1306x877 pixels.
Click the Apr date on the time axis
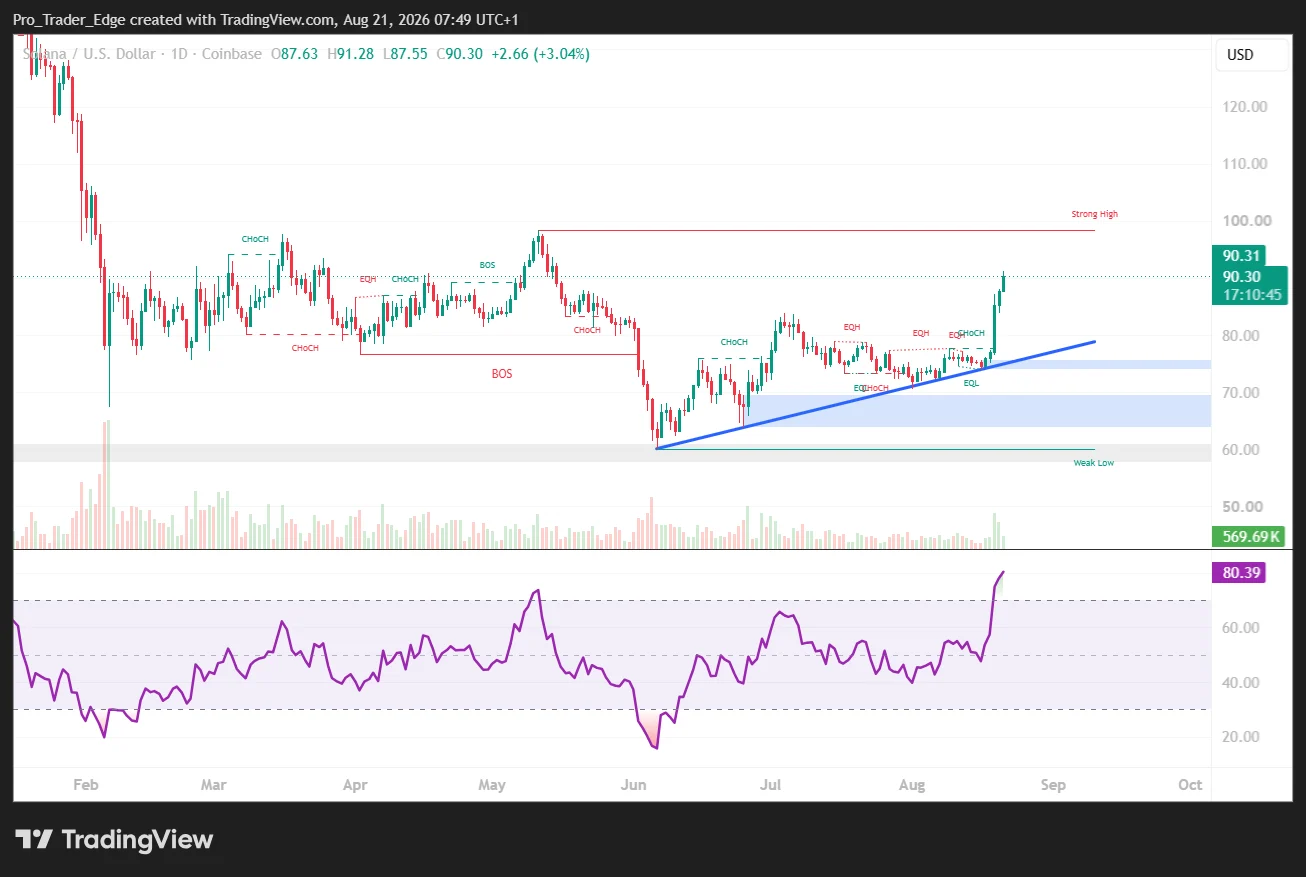355,785
